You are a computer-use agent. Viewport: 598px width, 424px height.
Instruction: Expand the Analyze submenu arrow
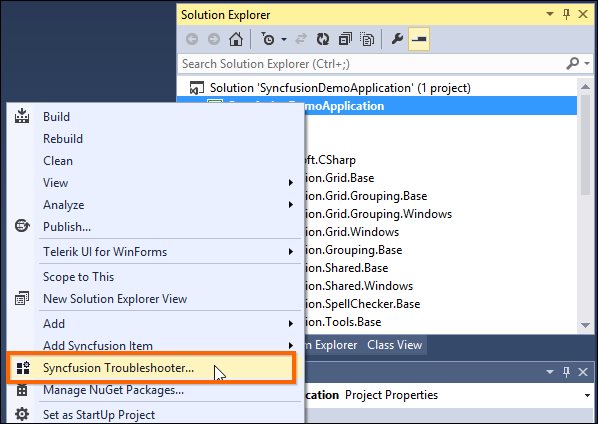291,205
